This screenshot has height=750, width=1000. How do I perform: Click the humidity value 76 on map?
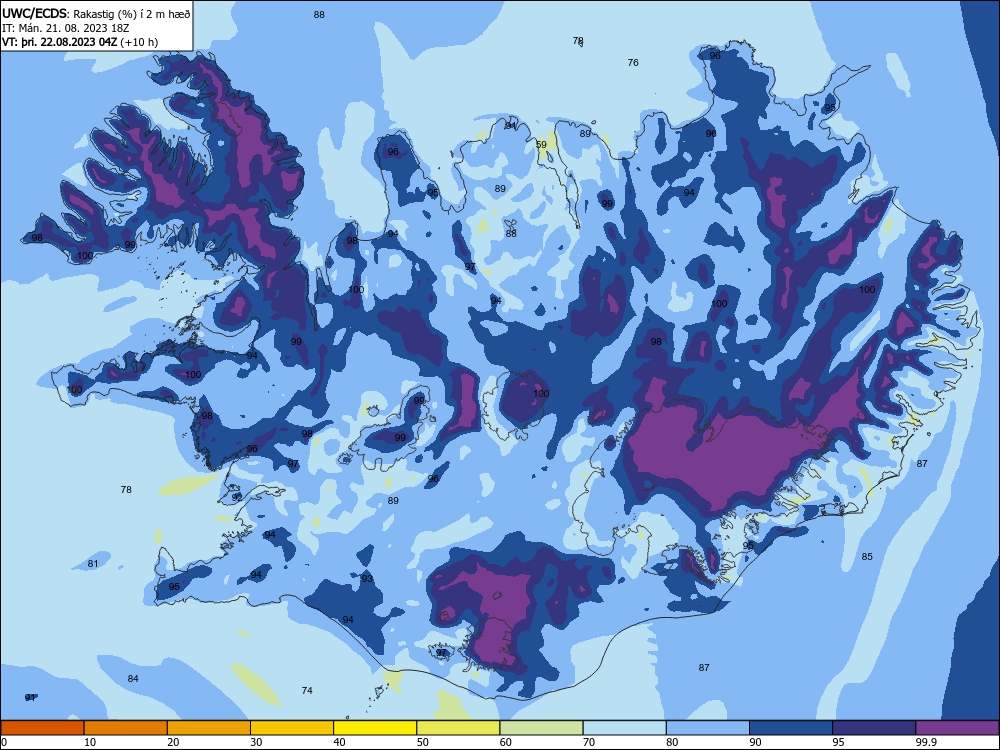tap(633, 62)
